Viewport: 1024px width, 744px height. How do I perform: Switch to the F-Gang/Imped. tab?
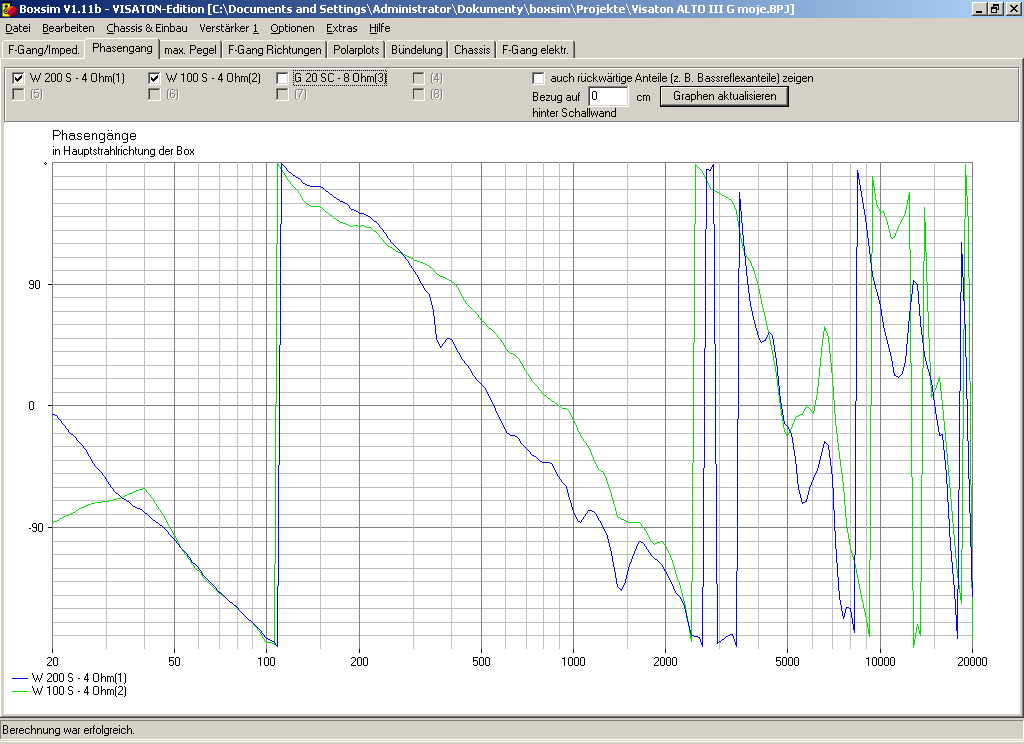click(44, 50)
